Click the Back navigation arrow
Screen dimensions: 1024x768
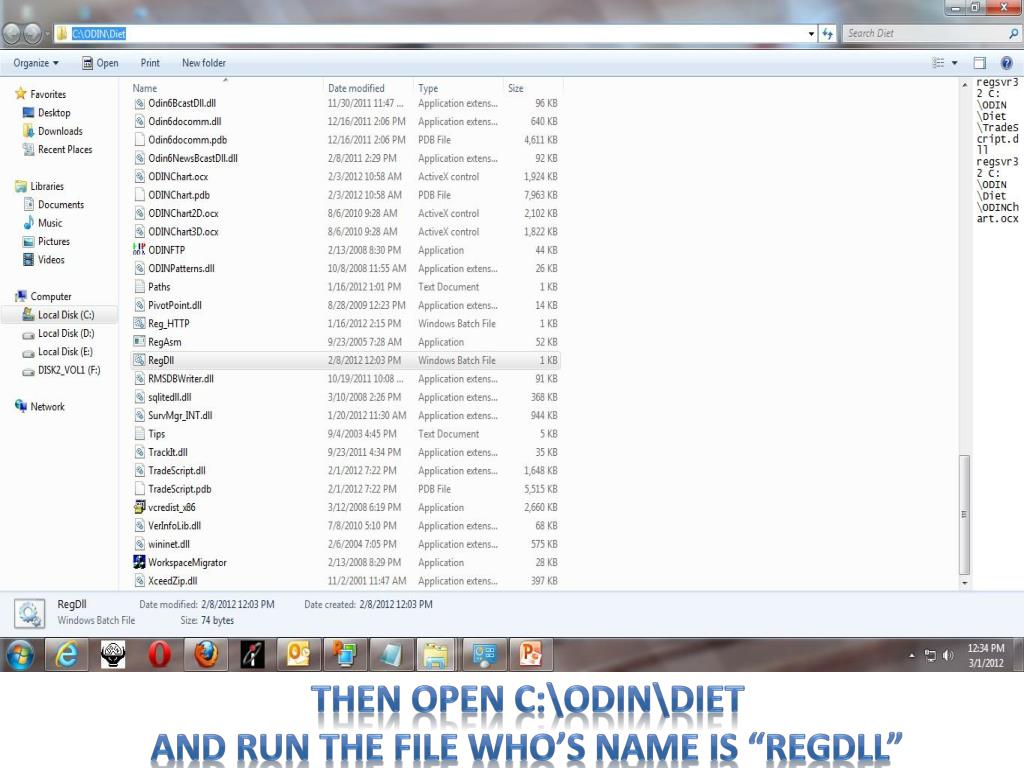click(x=11, y=33)
